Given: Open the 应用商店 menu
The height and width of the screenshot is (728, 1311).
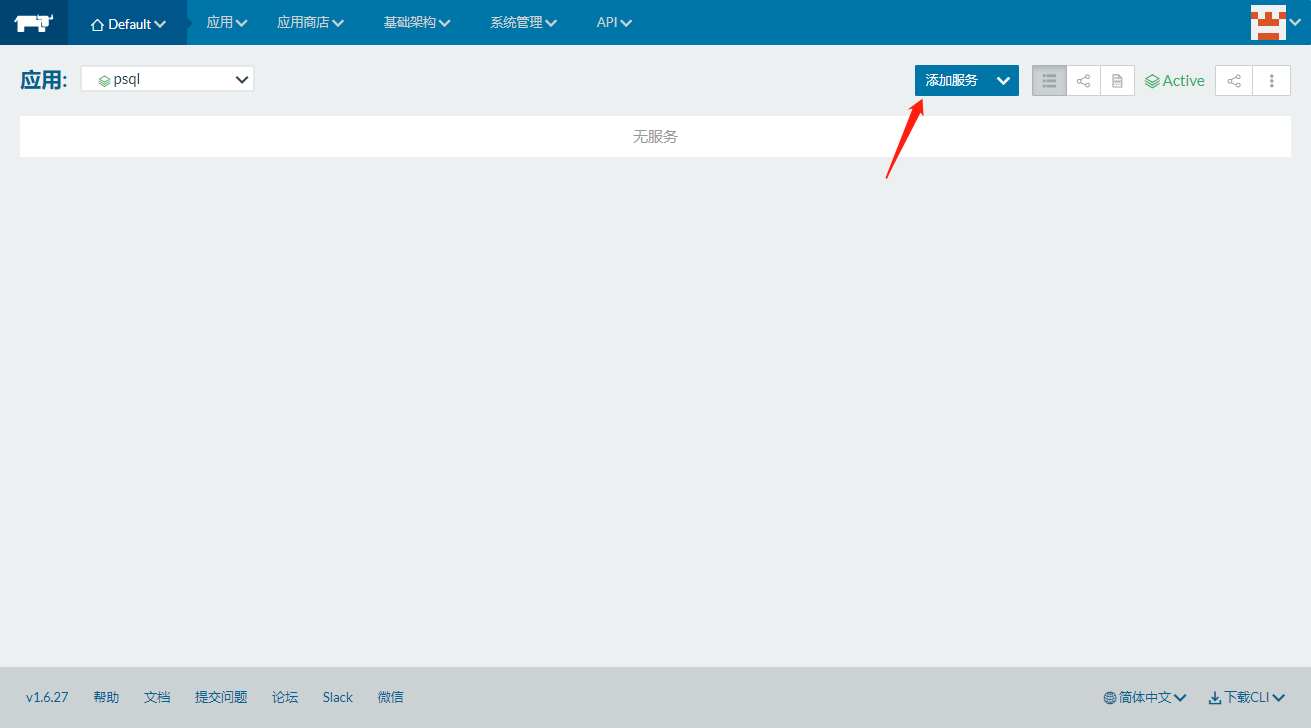Looking at the screenshot, I should tap(311, 22).
